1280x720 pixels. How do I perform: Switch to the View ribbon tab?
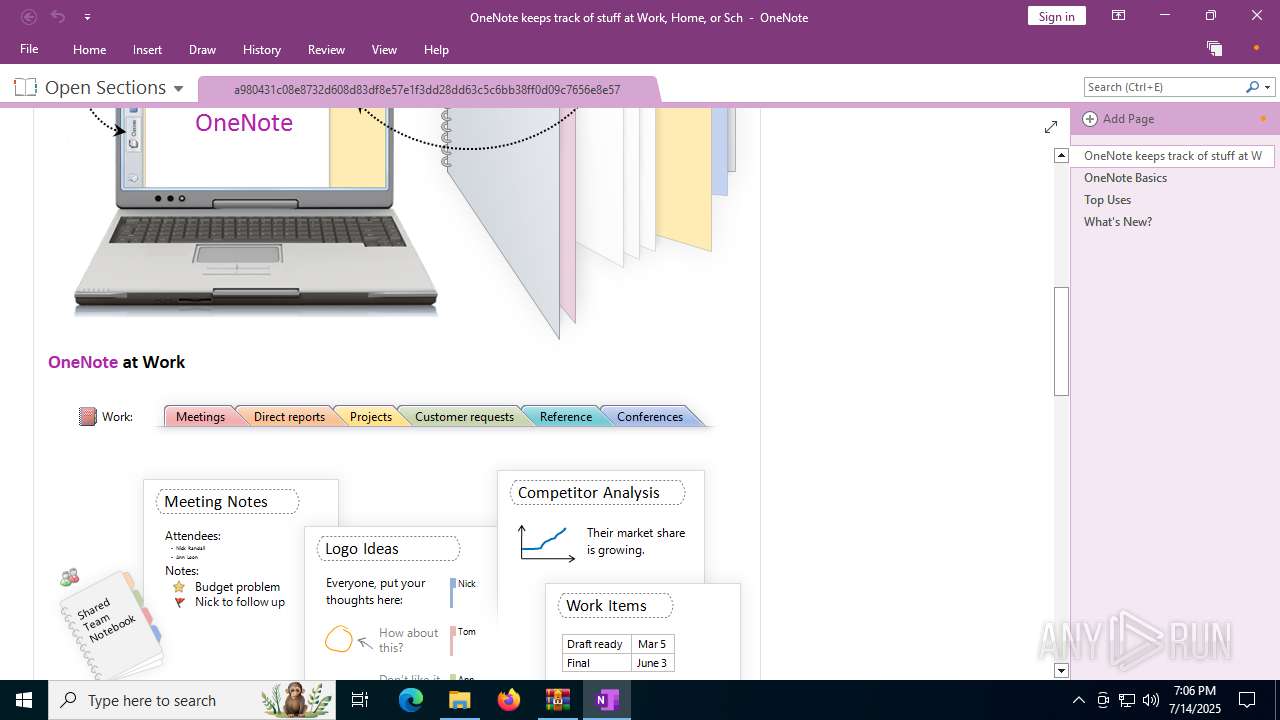[x=384, y=49]
